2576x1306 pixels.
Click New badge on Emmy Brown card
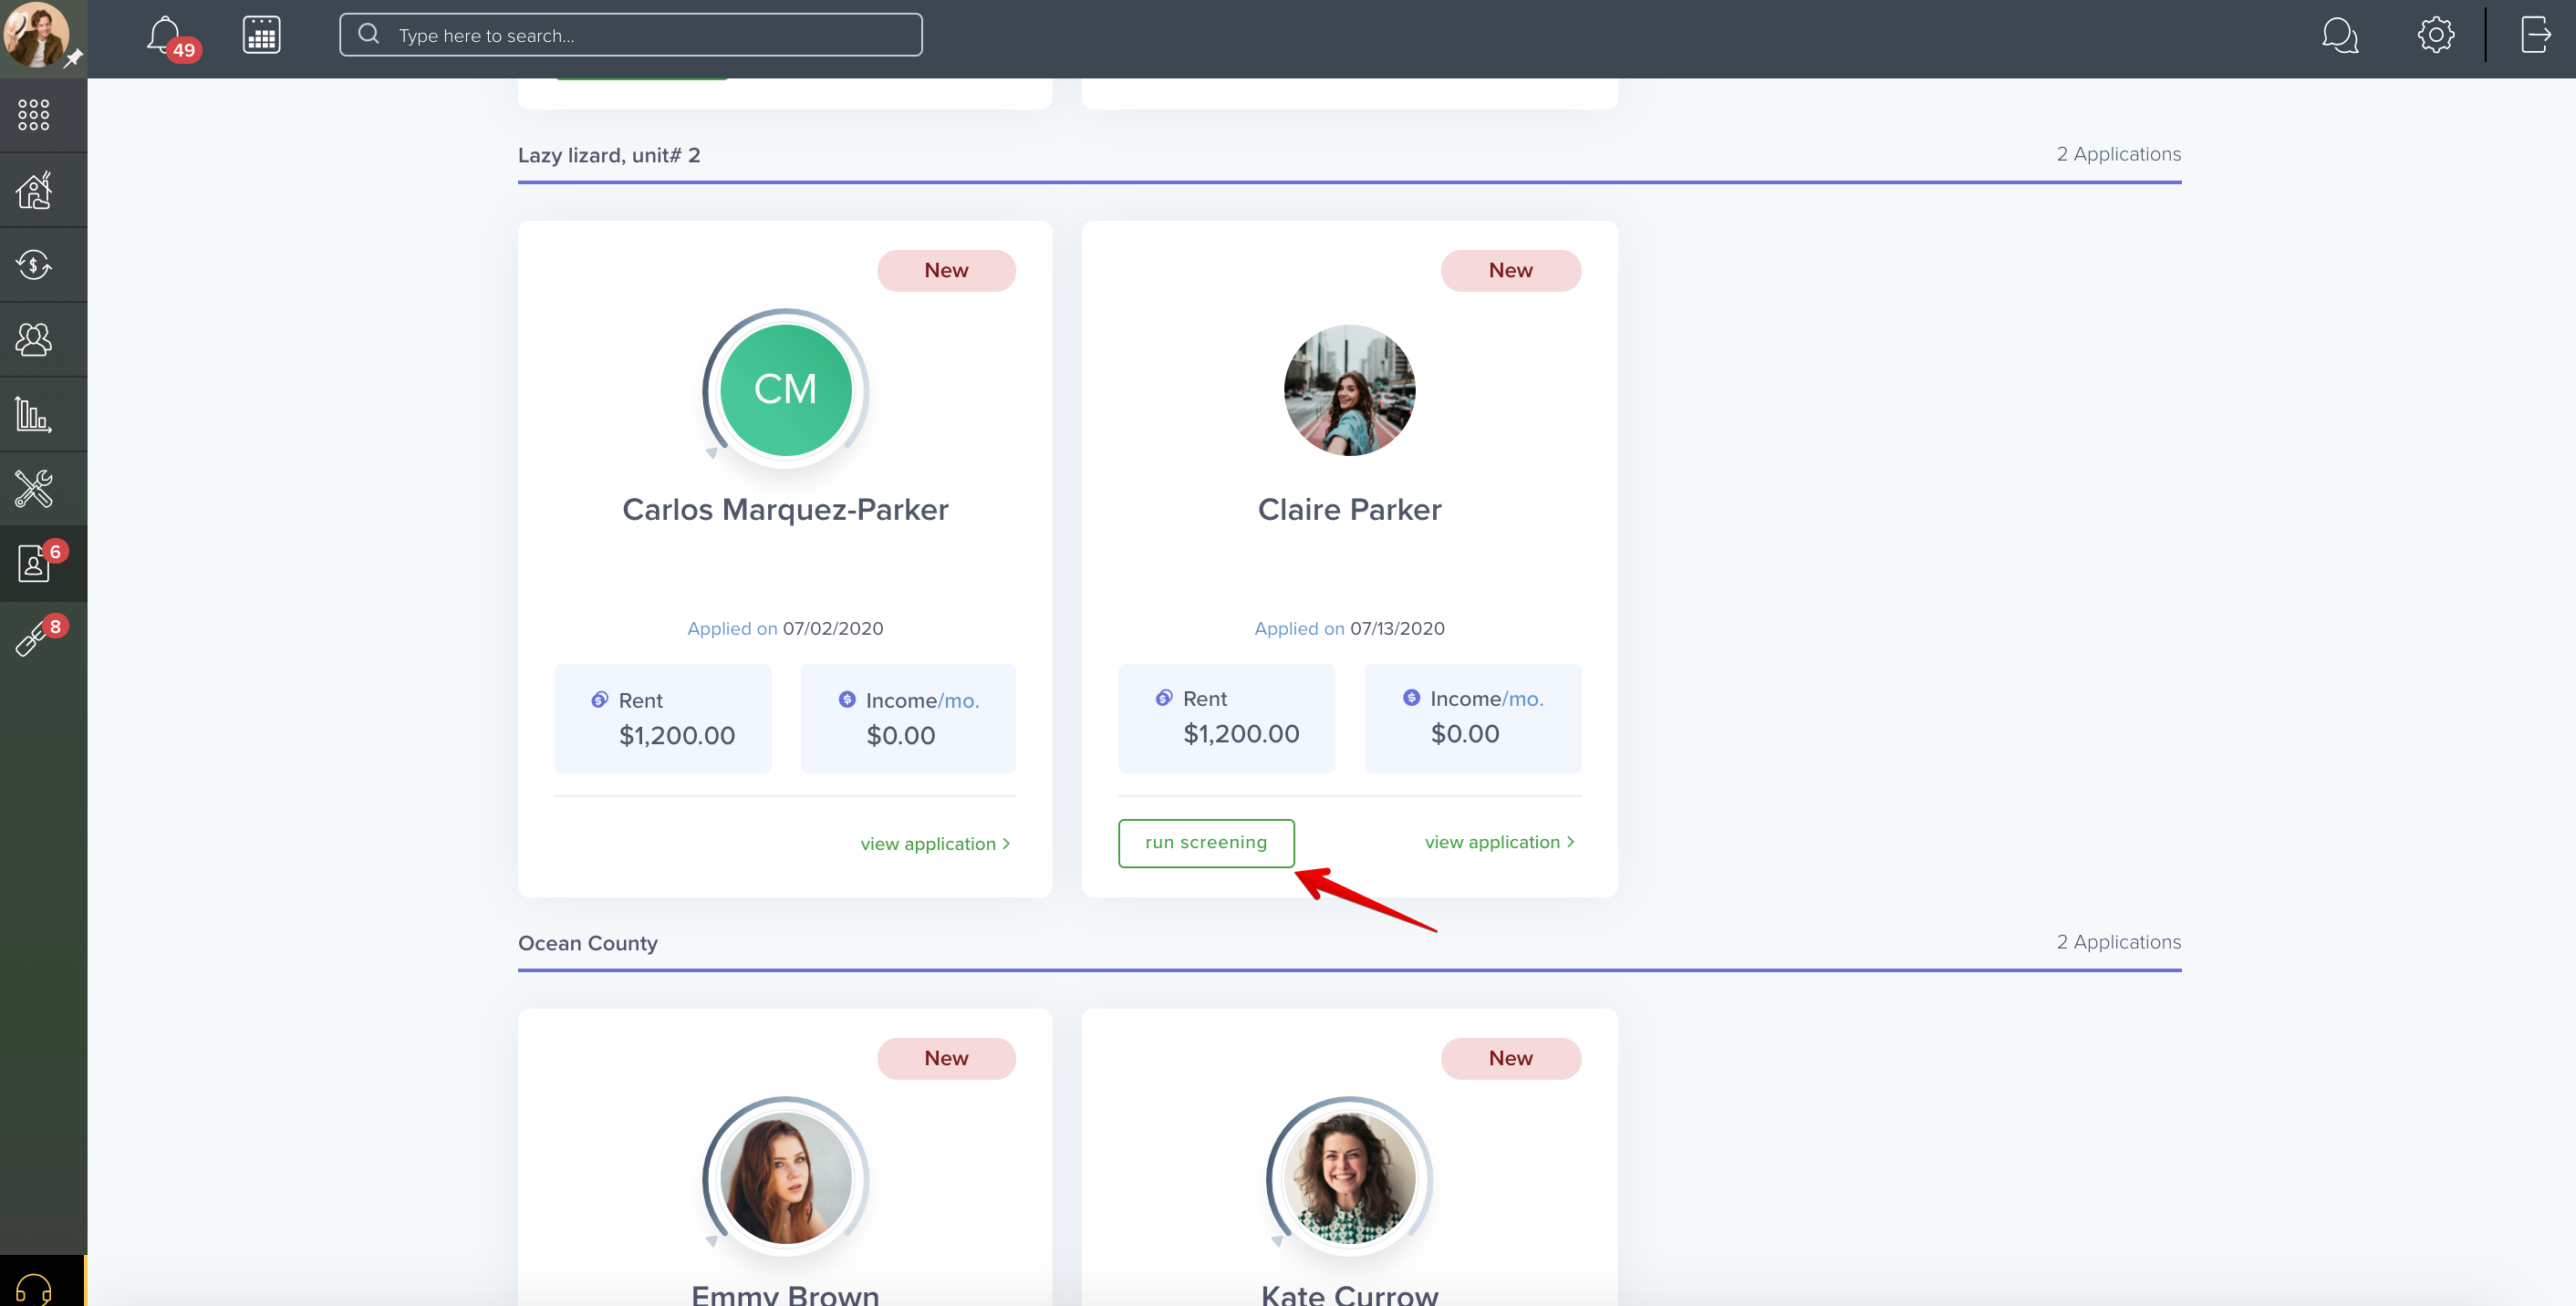click(x=946, y=1058)
